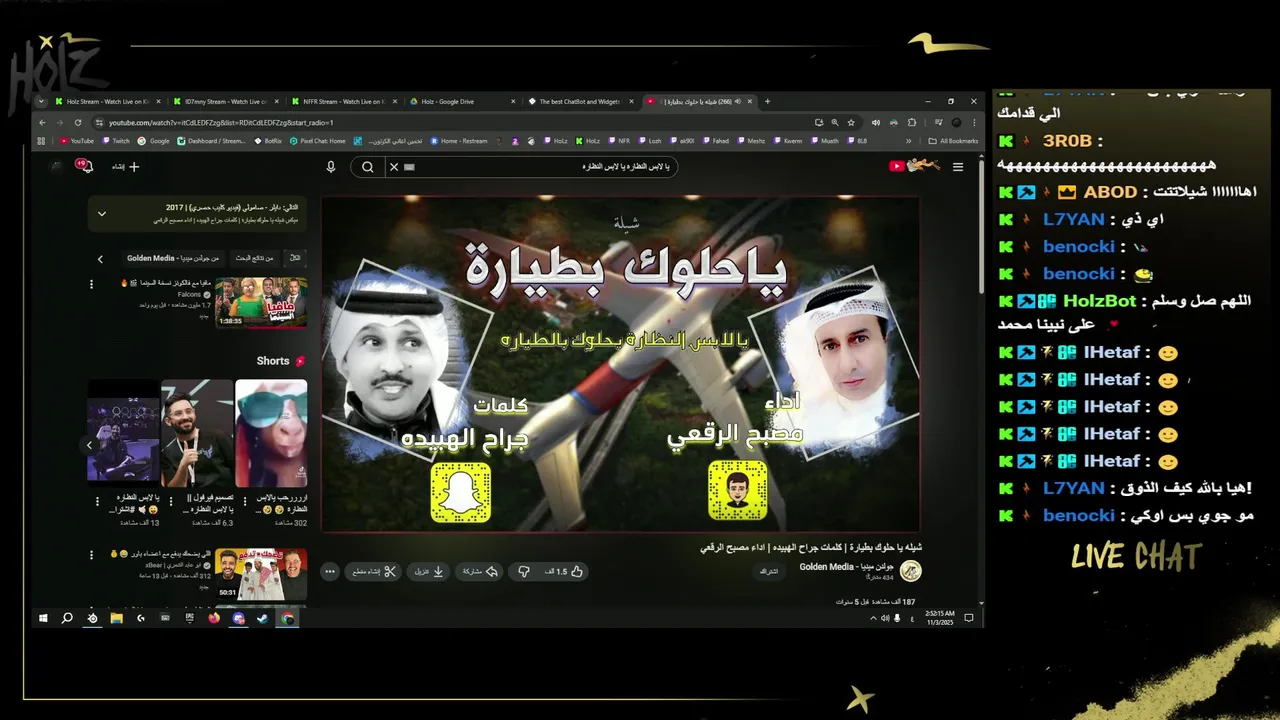
Task: Open Windows notification center
Action: point(968,619)
